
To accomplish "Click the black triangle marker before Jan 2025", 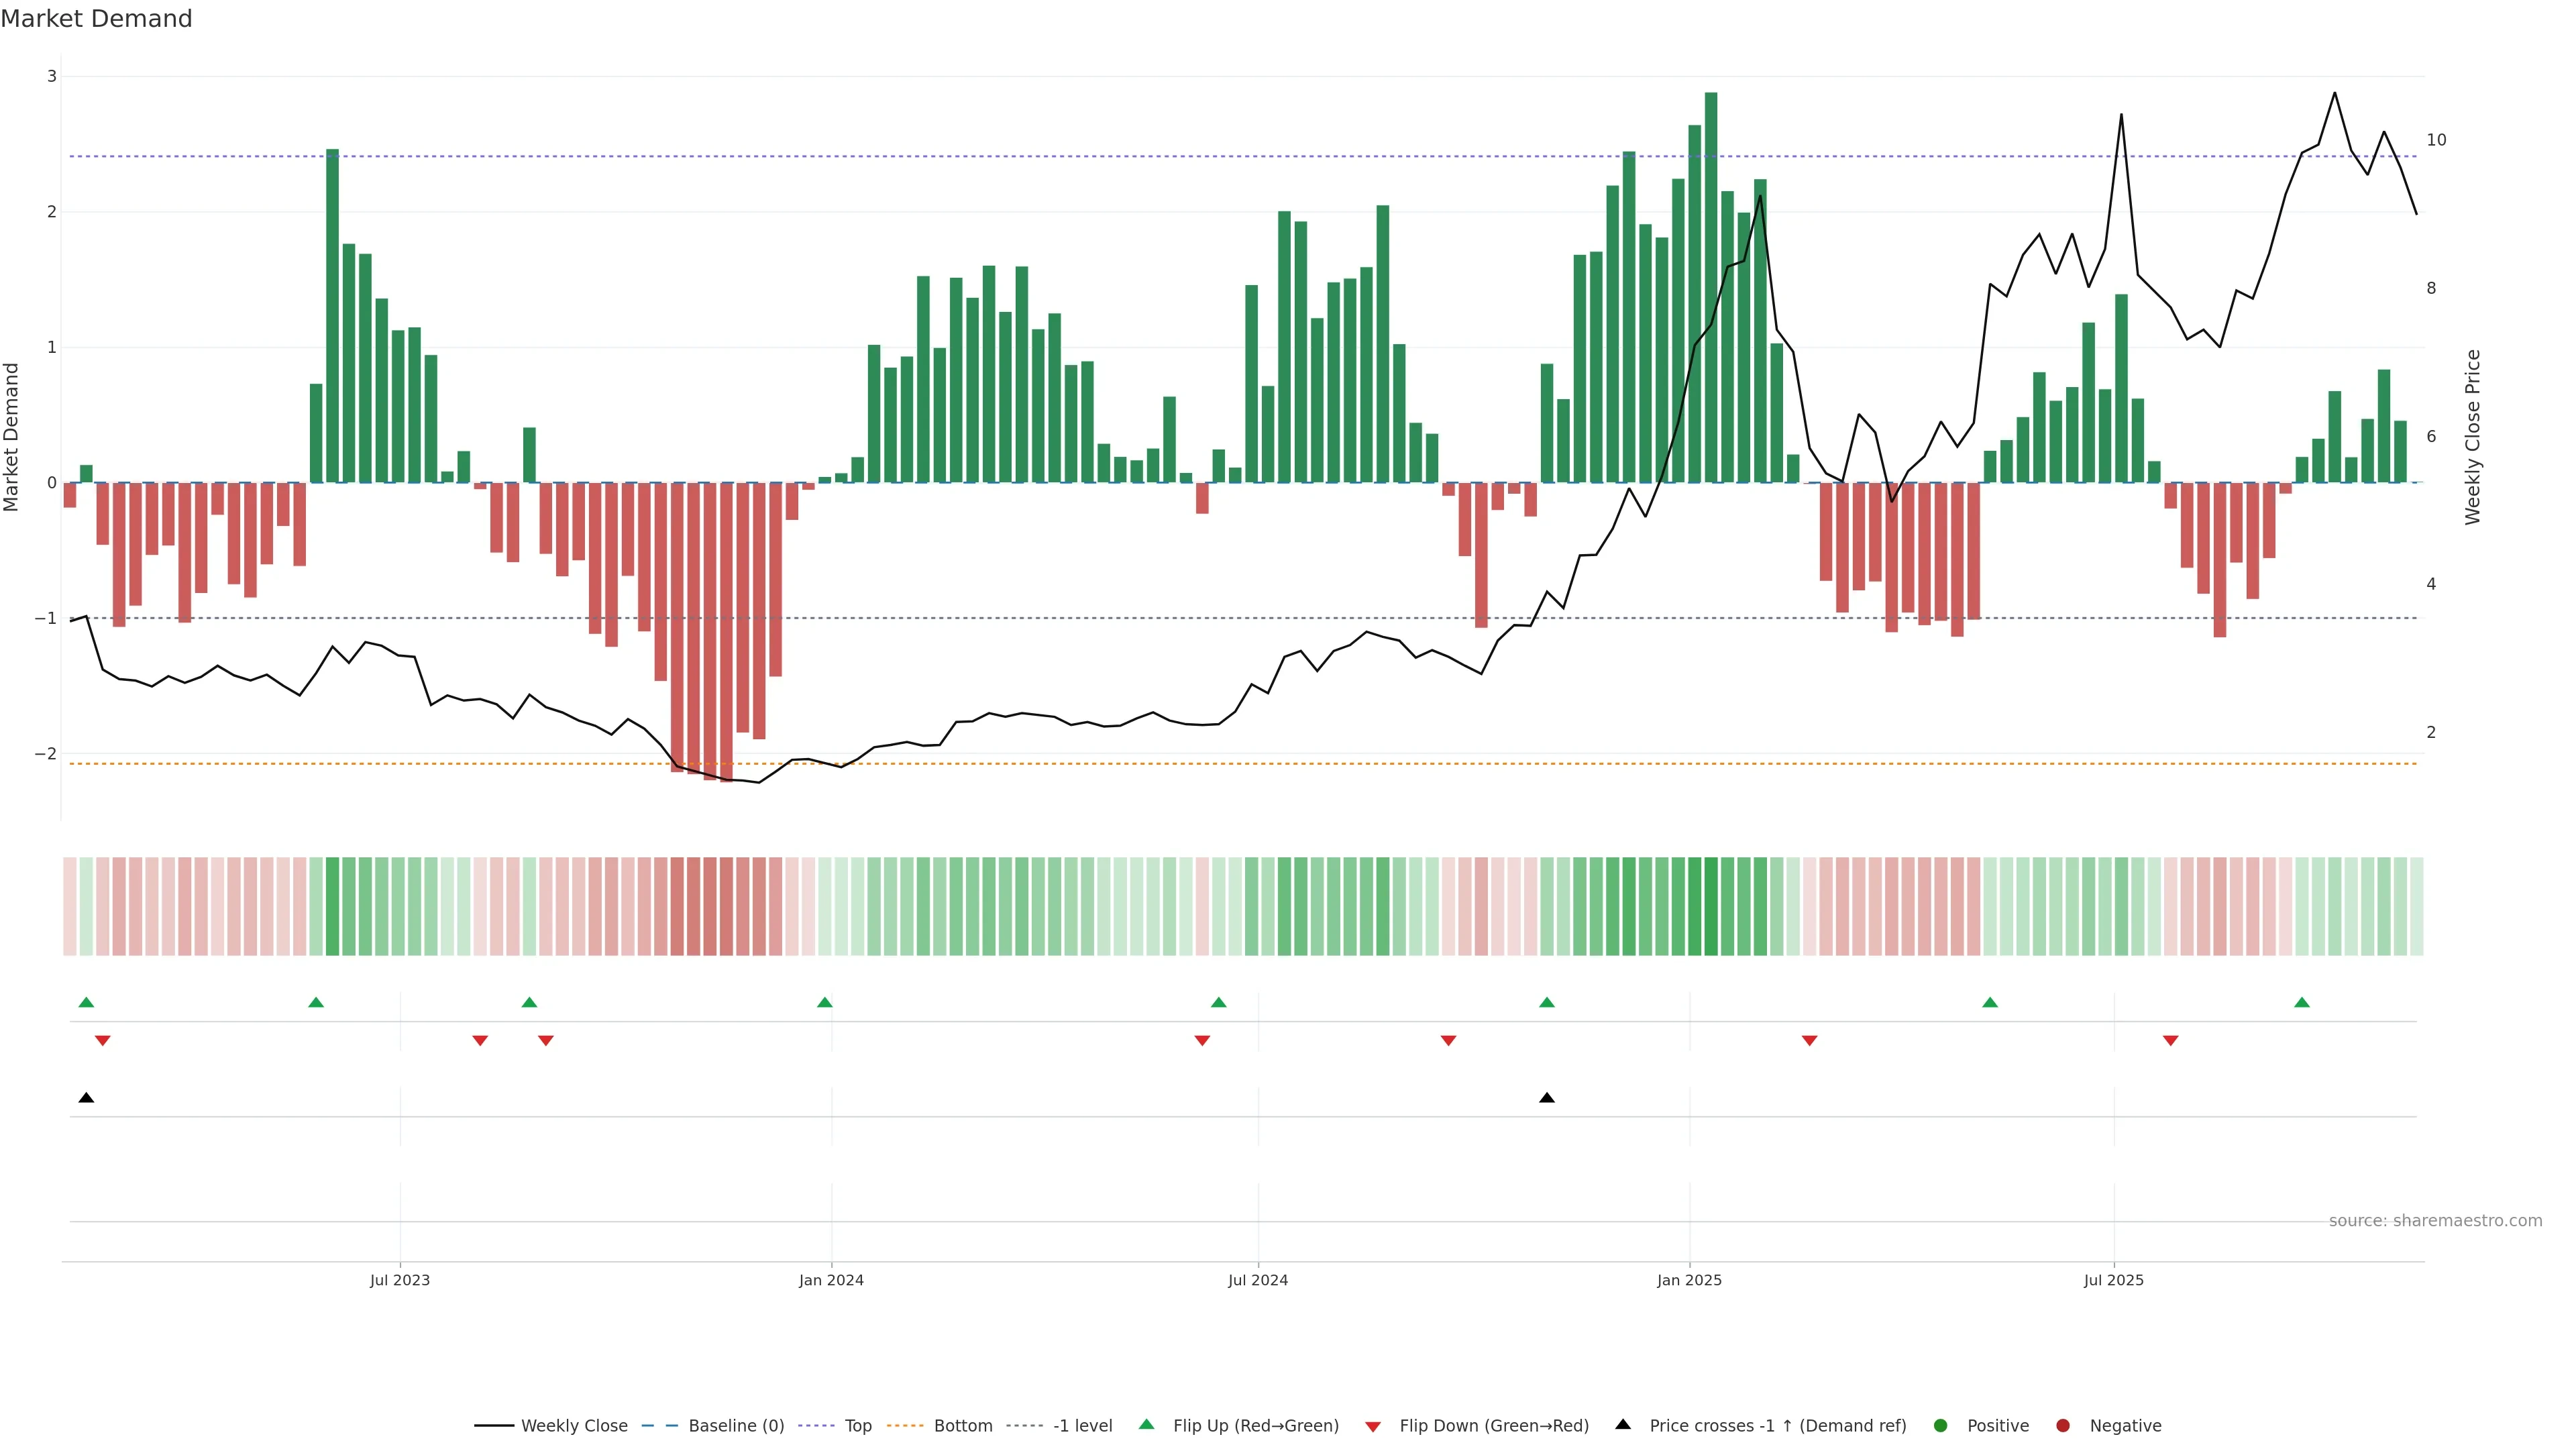I will coord(1547,1098).
